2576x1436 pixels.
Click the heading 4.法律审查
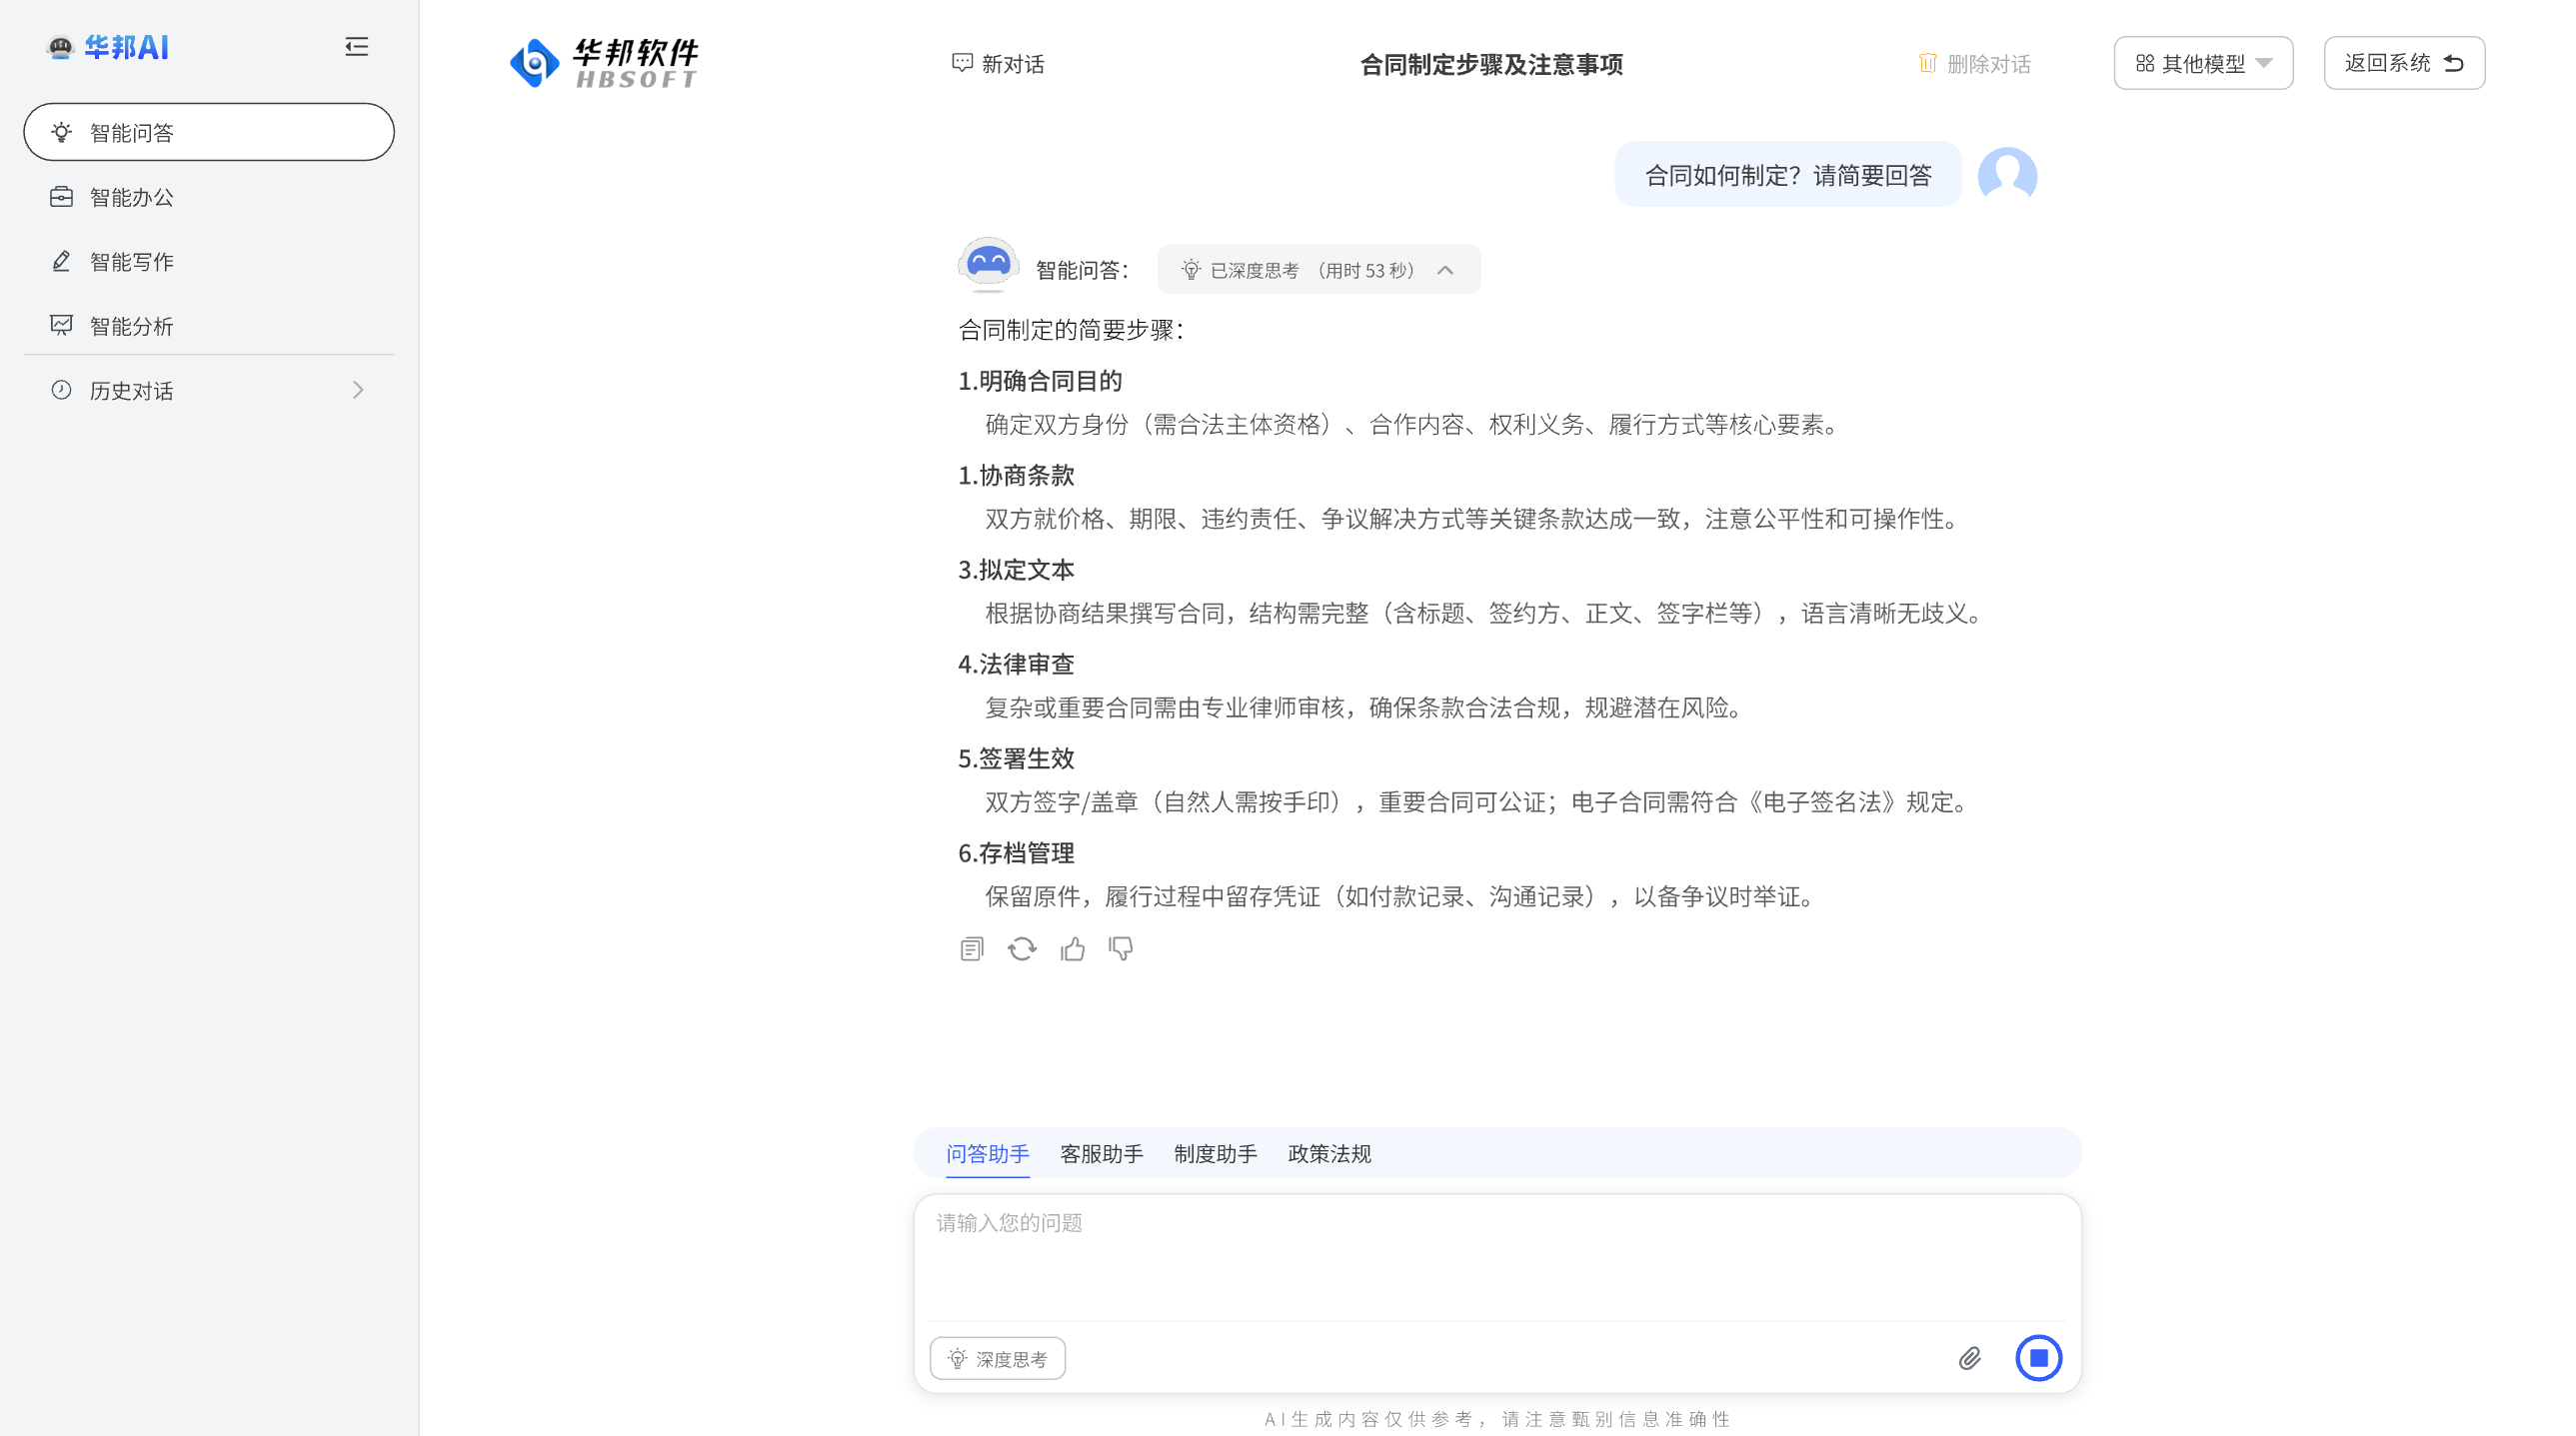(x=1016, y=664)
